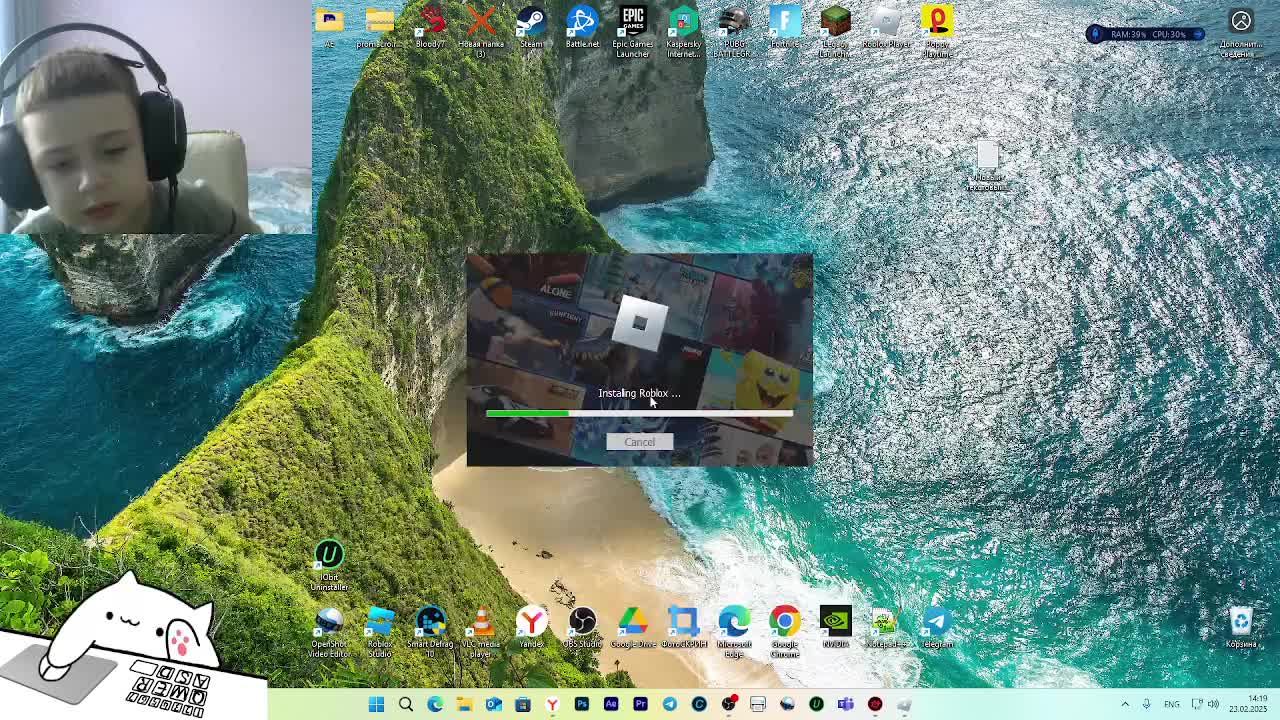Launch Battle.net from desktop

pyautogui.click(x=582, y=27)
